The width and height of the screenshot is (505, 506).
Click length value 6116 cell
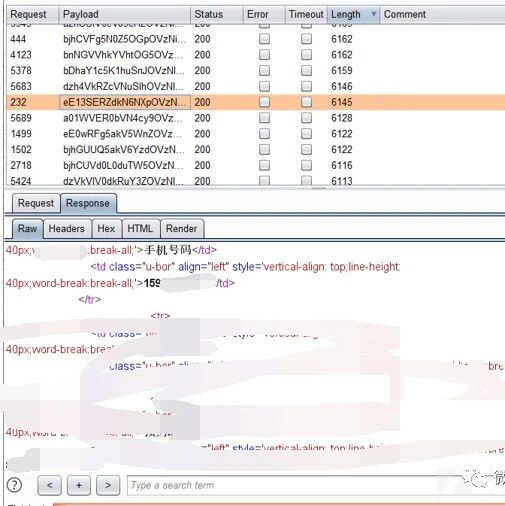pyautogui.click(x=342, y=165)
